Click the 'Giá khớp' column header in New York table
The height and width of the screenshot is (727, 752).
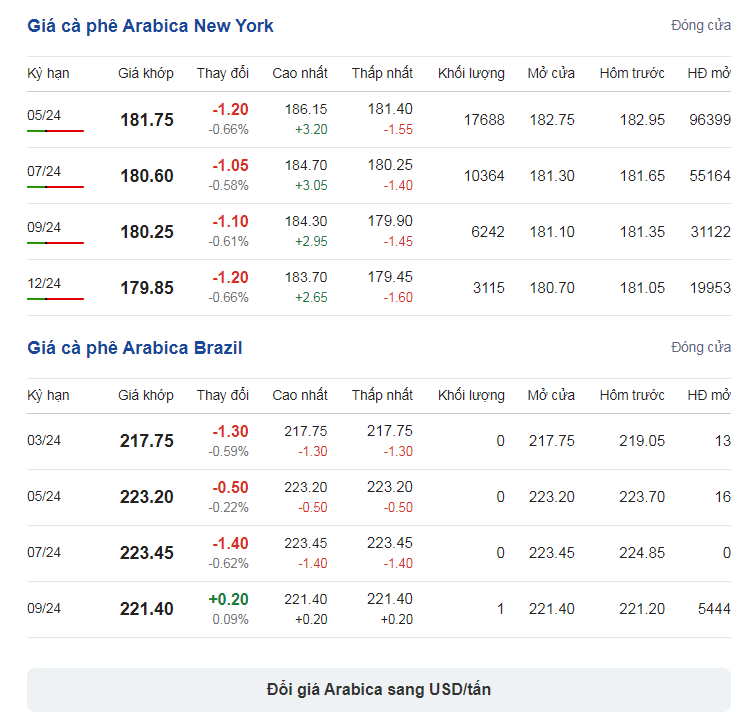click(146, 73)
